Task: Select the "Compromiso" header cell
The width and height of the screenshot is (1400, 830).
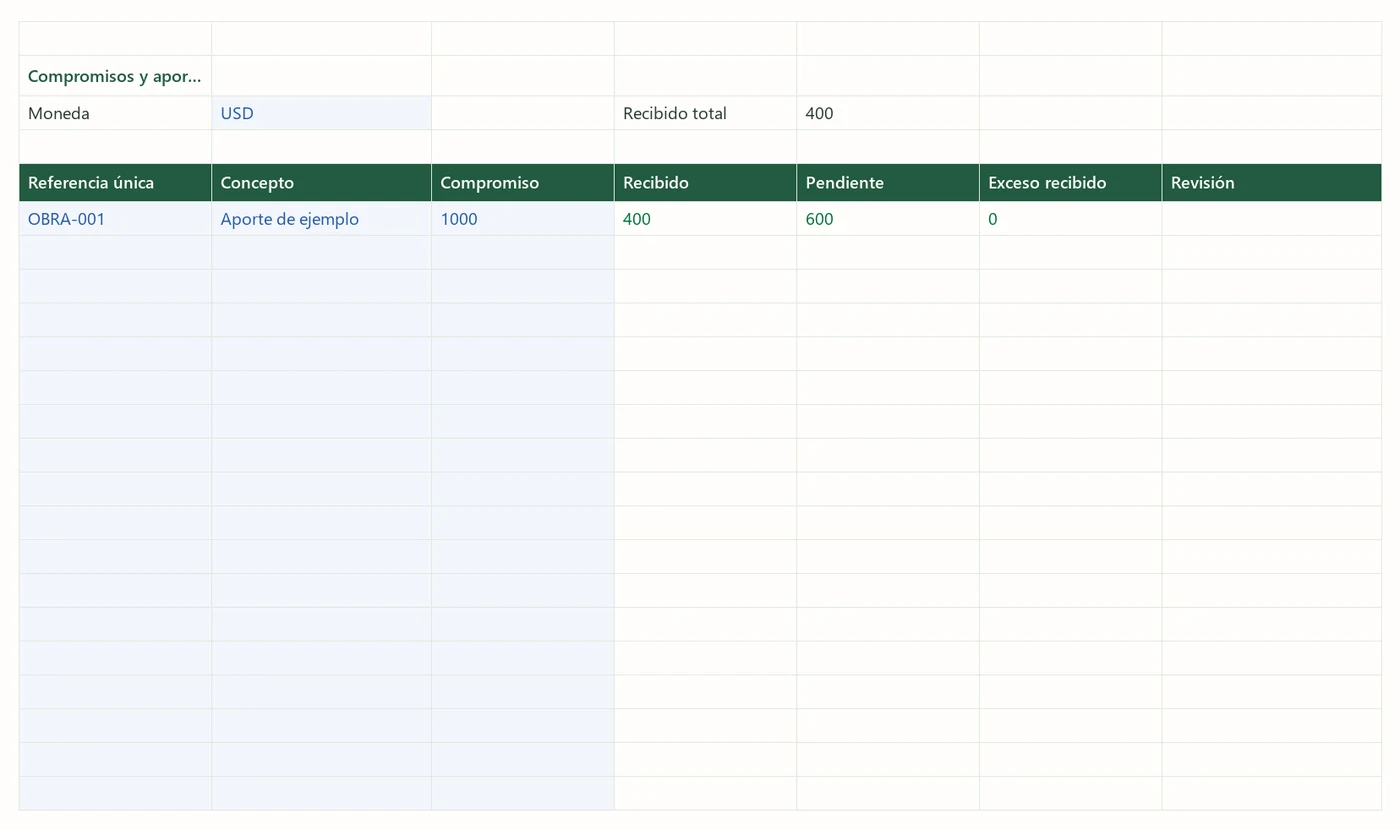Action: pos(523,183)
